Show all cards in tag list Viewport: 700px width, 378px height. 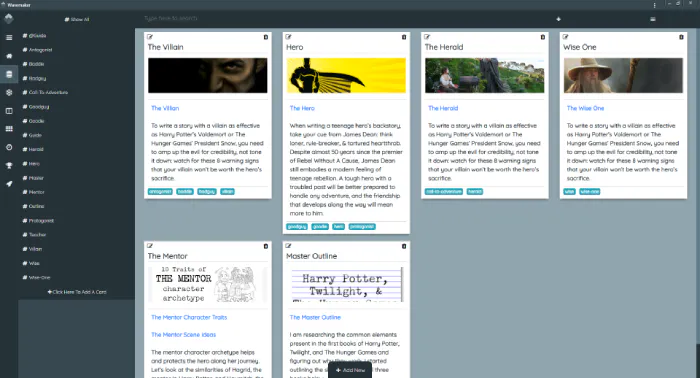[x=77, y=20]
